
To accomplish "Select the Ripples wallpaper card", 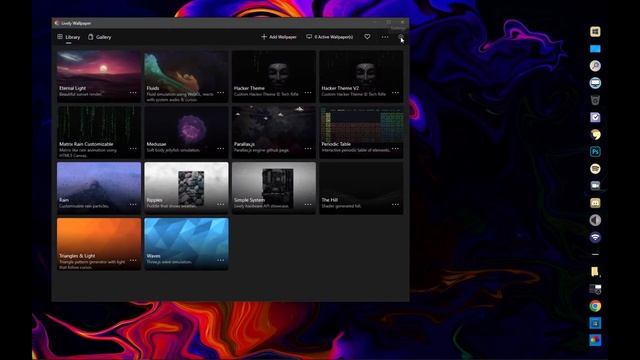I will tap(186, 188).
